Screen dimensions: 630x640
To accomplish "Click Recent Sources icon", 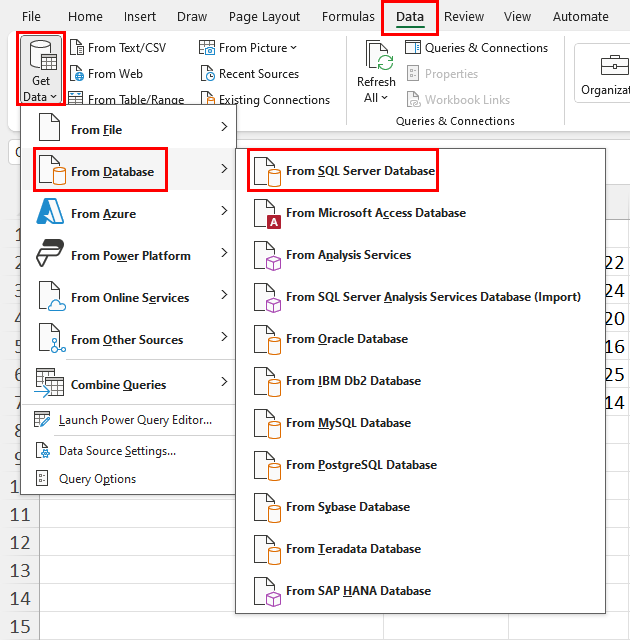I will [208, 74].
